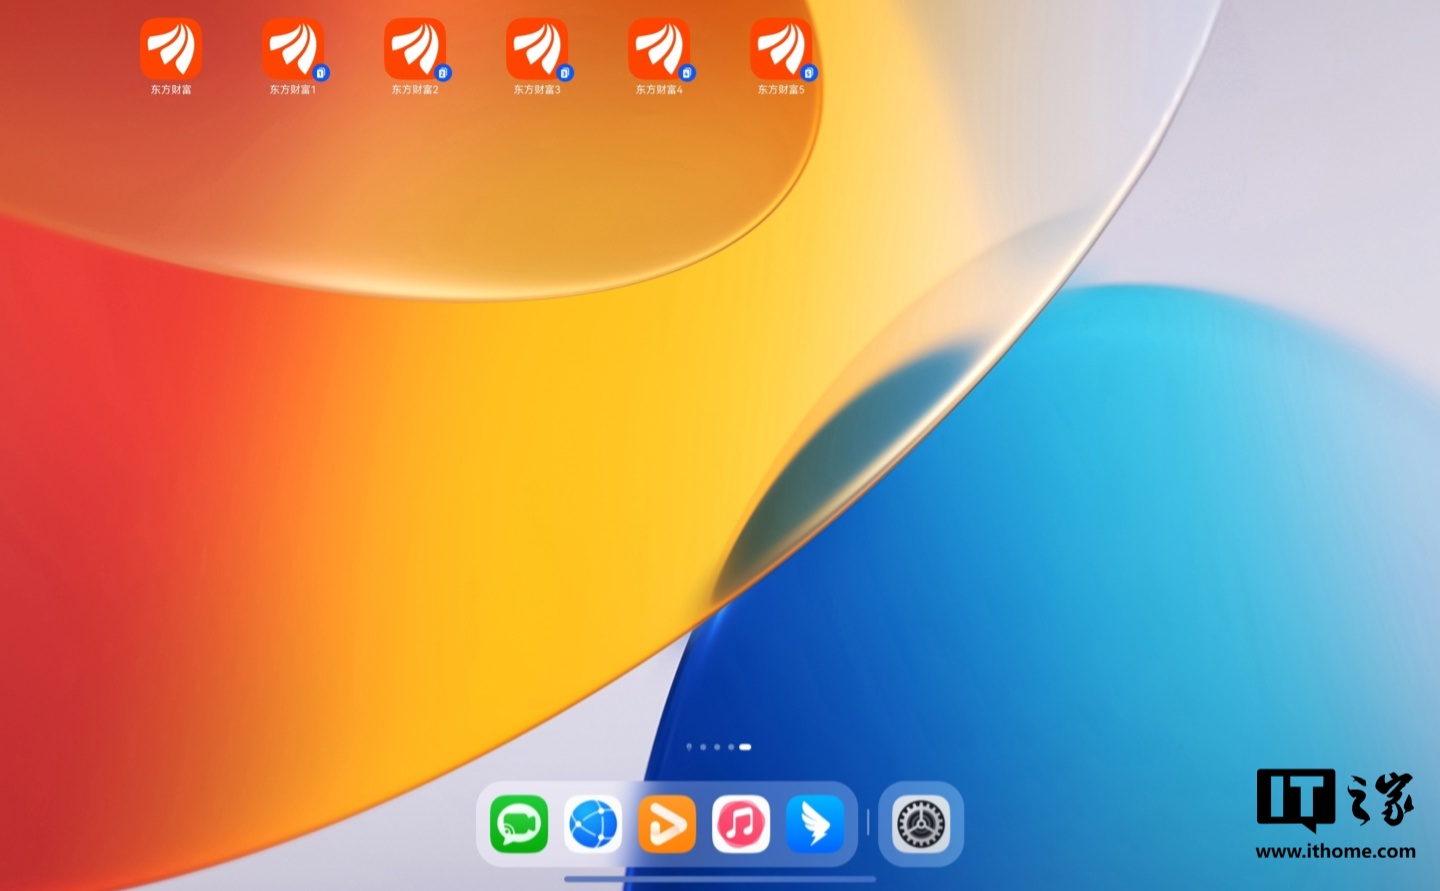Select the leftmost small page indicator dot
This screenshot has height=891, width=1440.
[689, 747]
